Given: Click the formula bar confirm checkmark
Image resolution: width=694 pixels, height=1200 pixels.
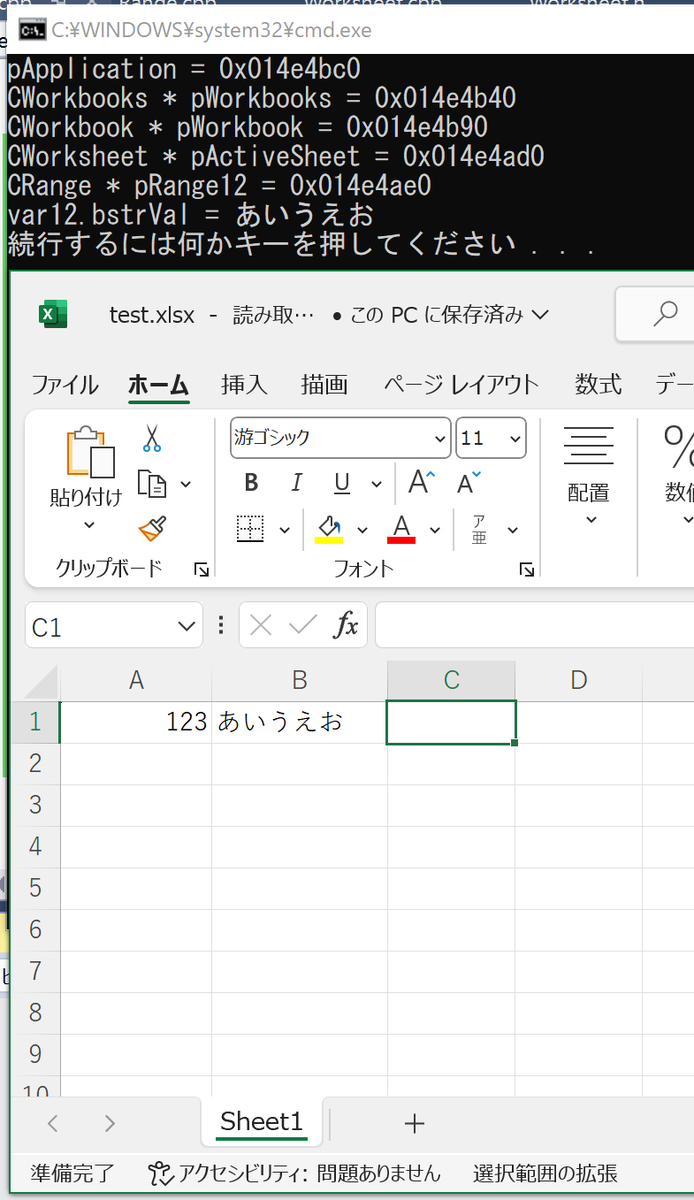Looking at the screenshot, I should 303,626.
